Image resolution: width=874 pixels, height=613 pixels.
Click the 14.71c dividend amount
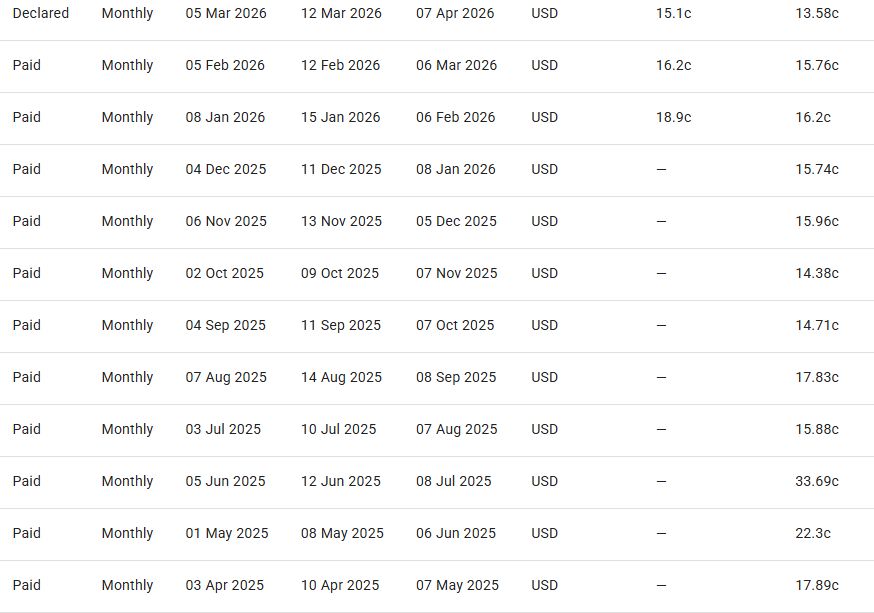click(817, 326)
